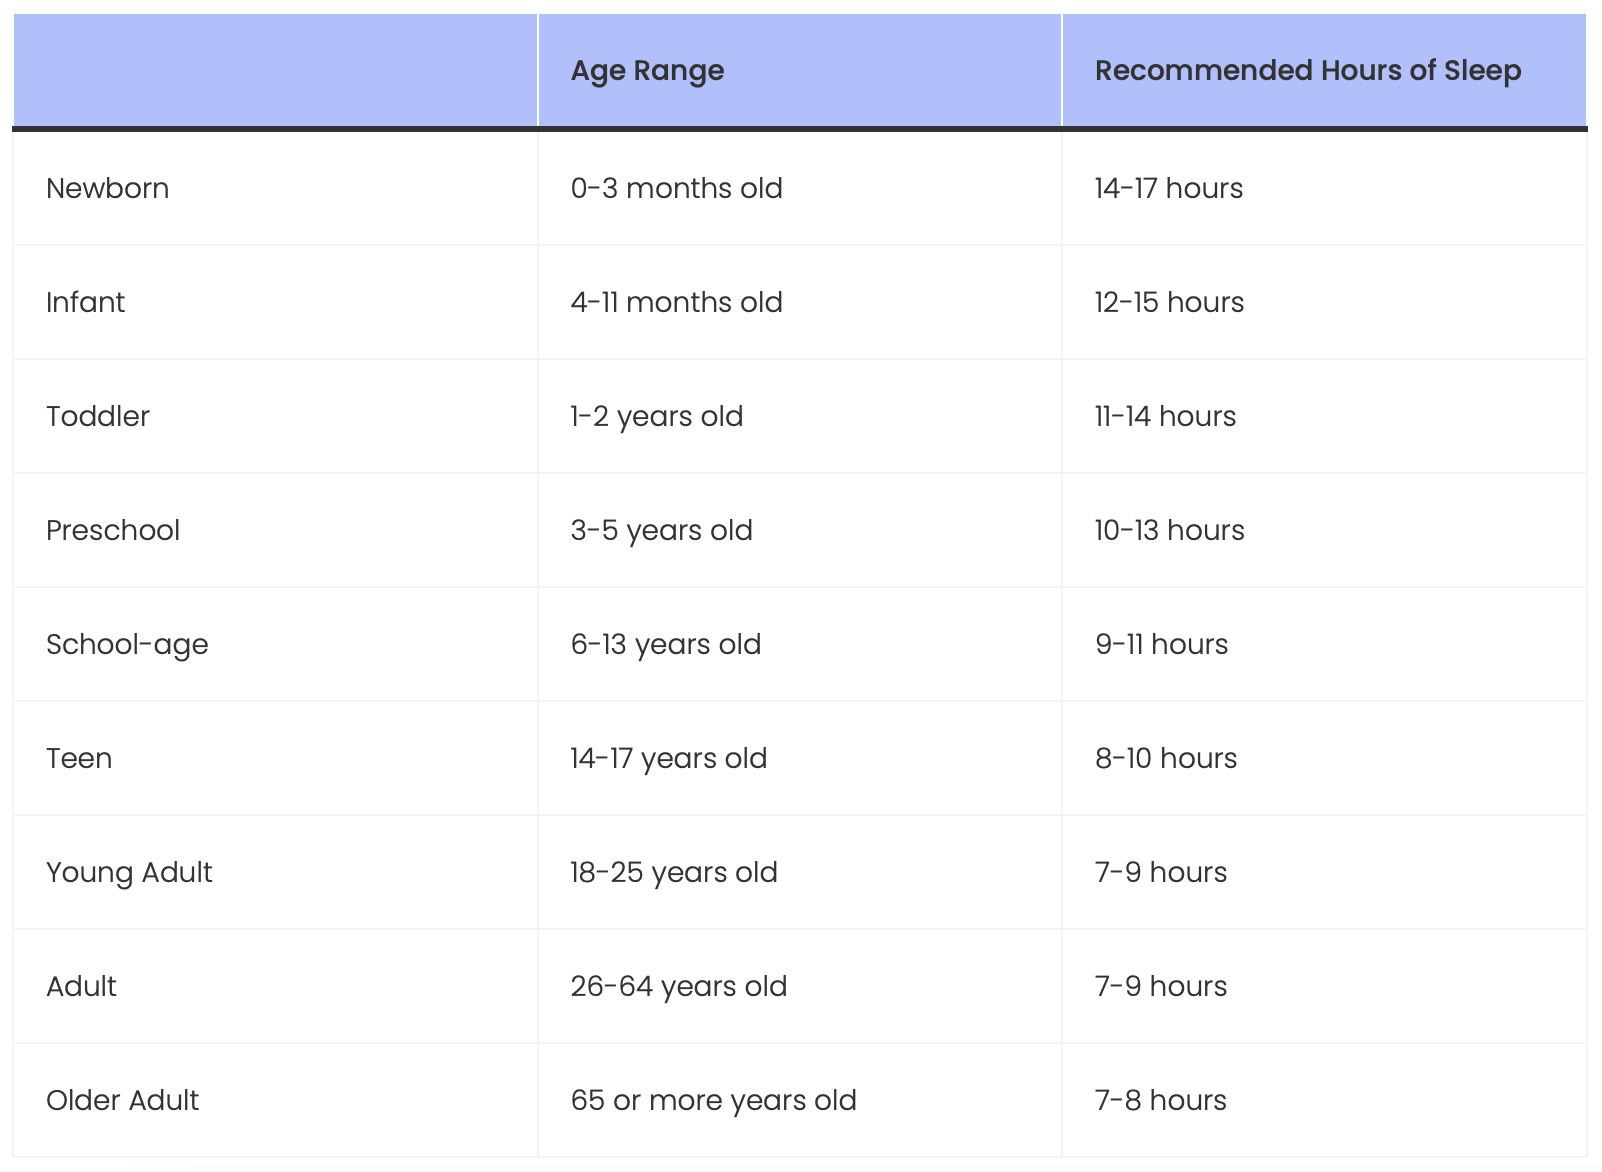Select the 4-11 months old cell
Screen dimensions: 1602x1172
coord(676,302)
